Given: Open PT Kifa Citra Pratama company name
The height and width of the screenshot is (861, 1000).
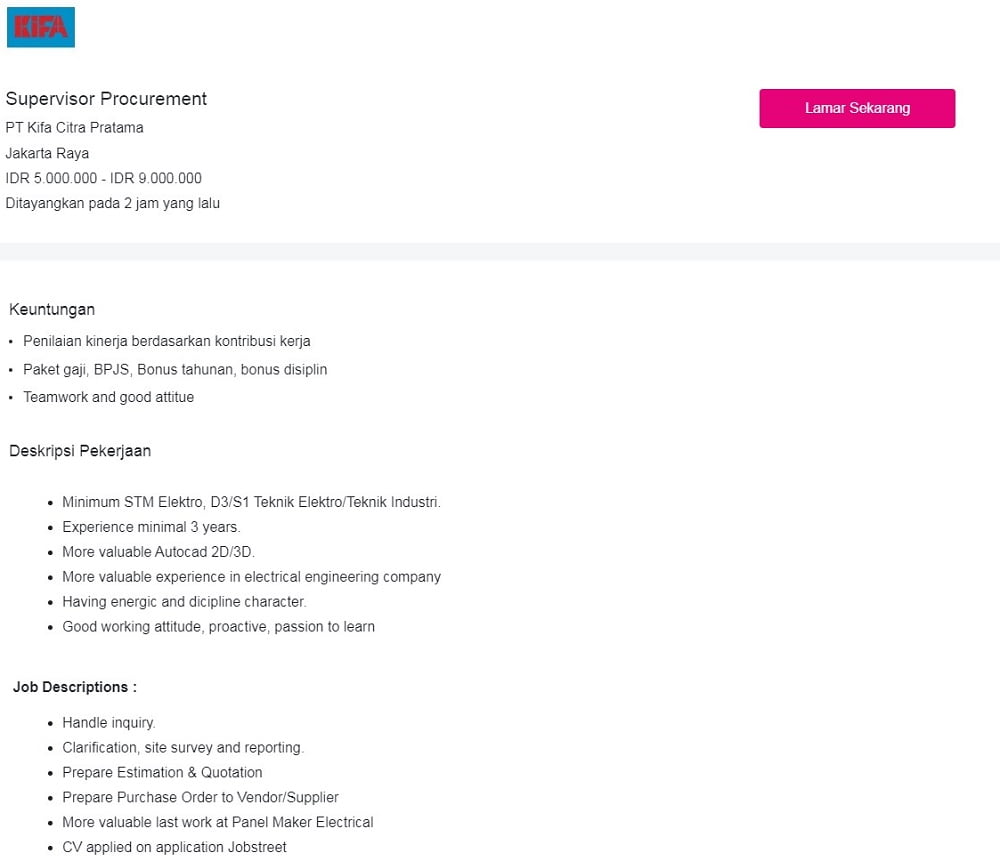Looking at the screenshot, I should click(75, 128).
